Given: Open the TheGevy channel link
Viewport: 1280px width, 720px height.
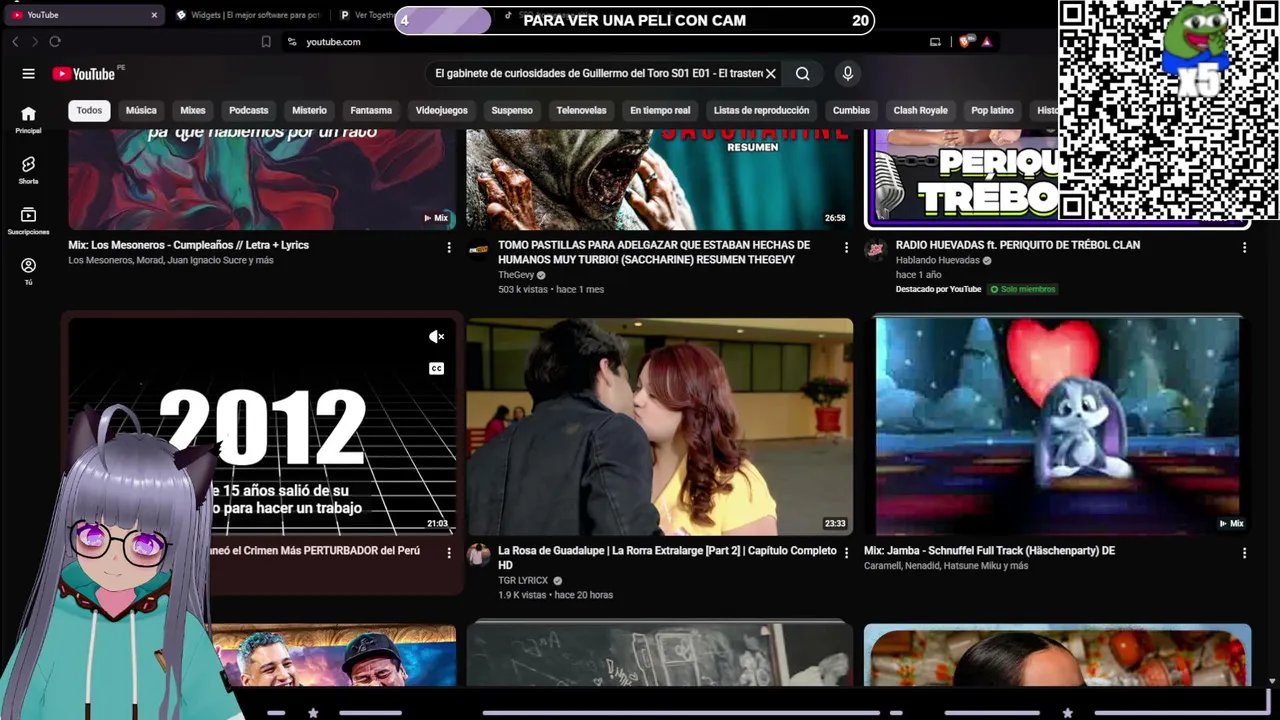Looking at the screenshot, I should coord(516,275).
